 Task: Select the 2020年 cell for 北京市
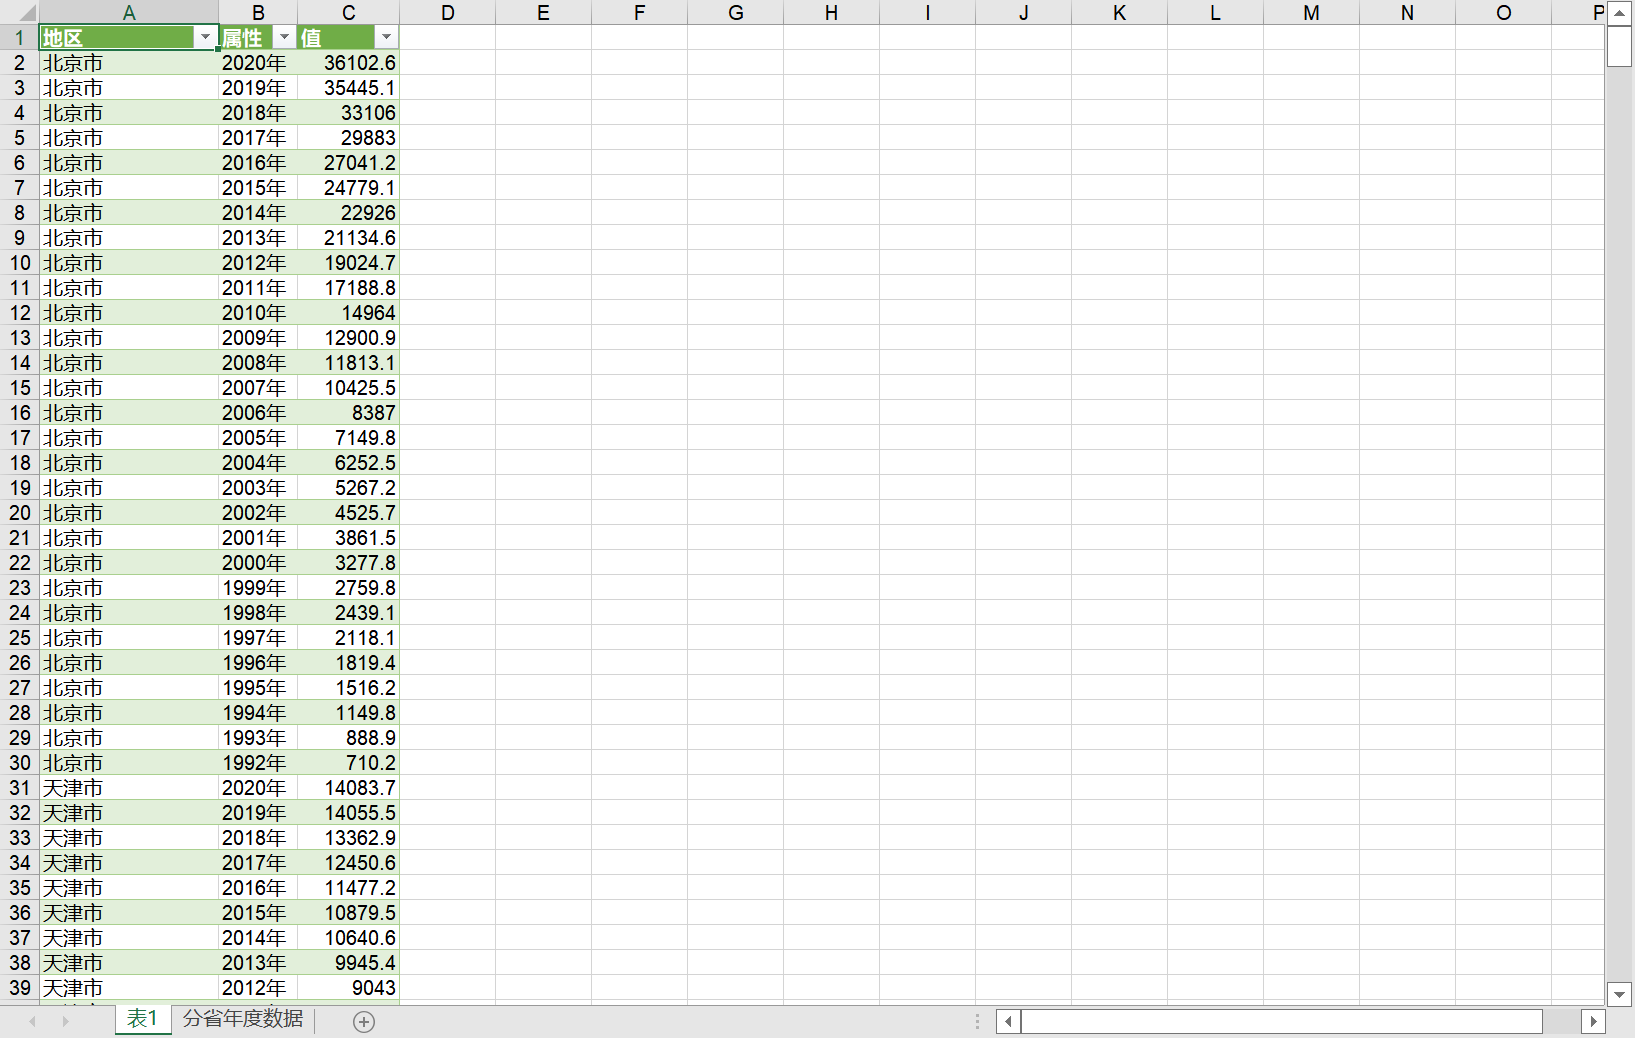[x=258, y=63]
